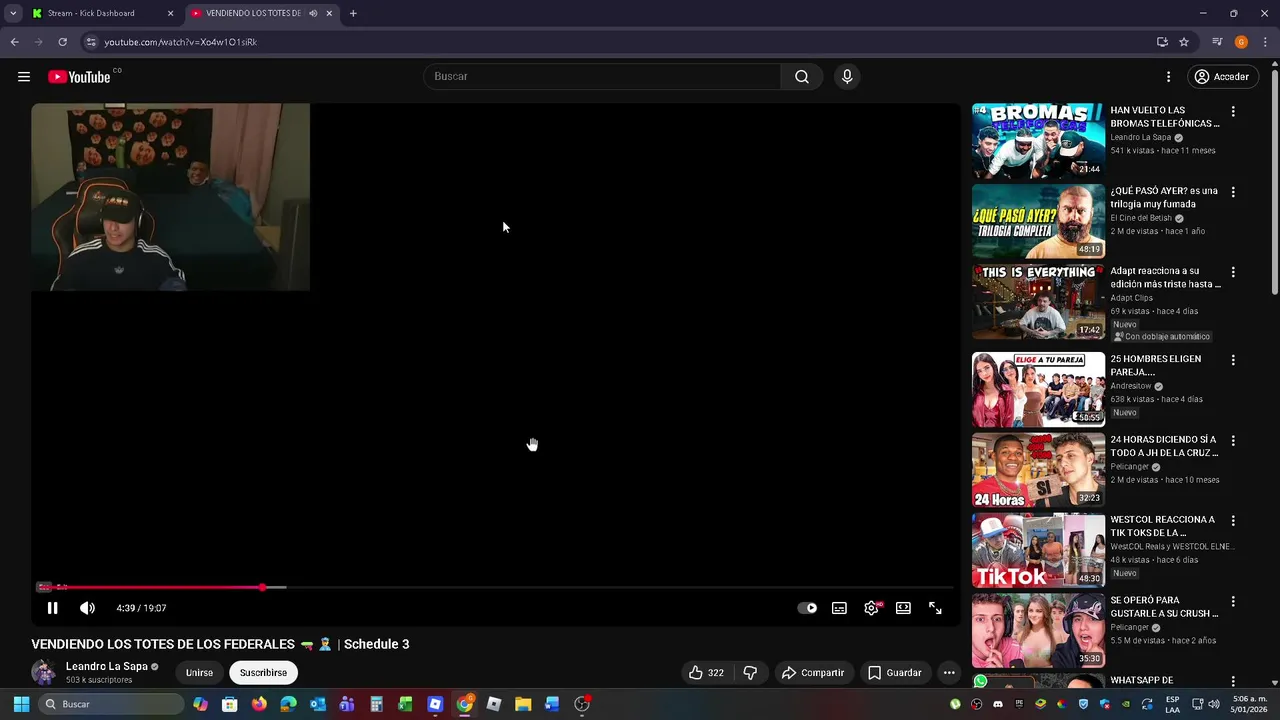Click the Windows taskbar Buscar search box
This screenshot has width=1280, height=720.
(x=111, y=704)
